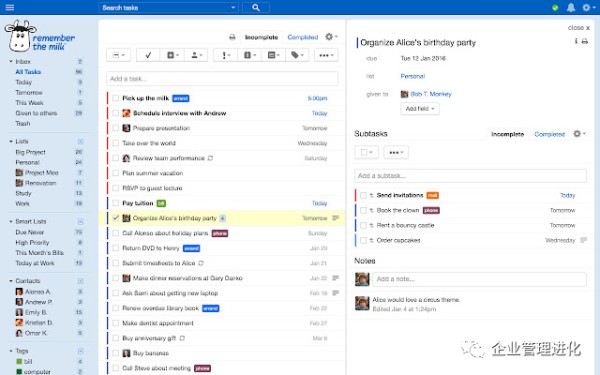
Task: Collapse the Tags section
Action: pyautogui.click(x=11, y=351)
